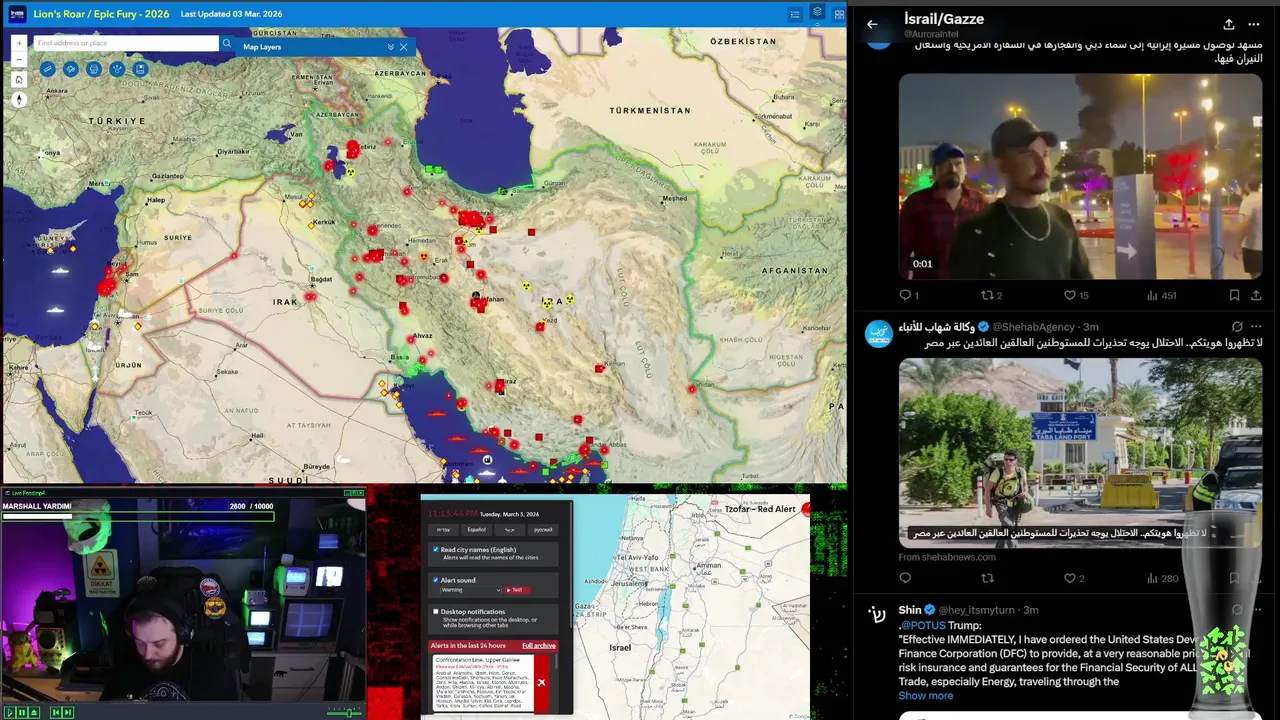
Task: Toggle Read city names (English) checkbox
Action: (436, 549)
